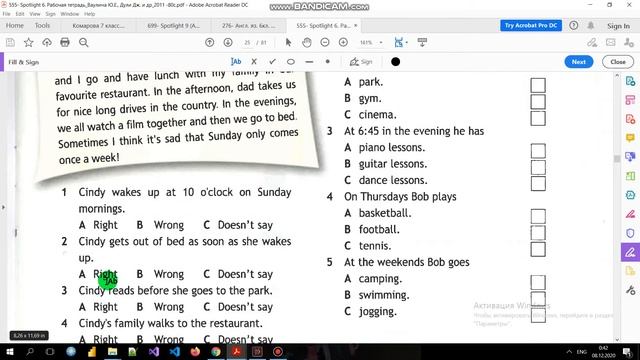Tick the checkbox next to guitar lessons

pos(538,167)
